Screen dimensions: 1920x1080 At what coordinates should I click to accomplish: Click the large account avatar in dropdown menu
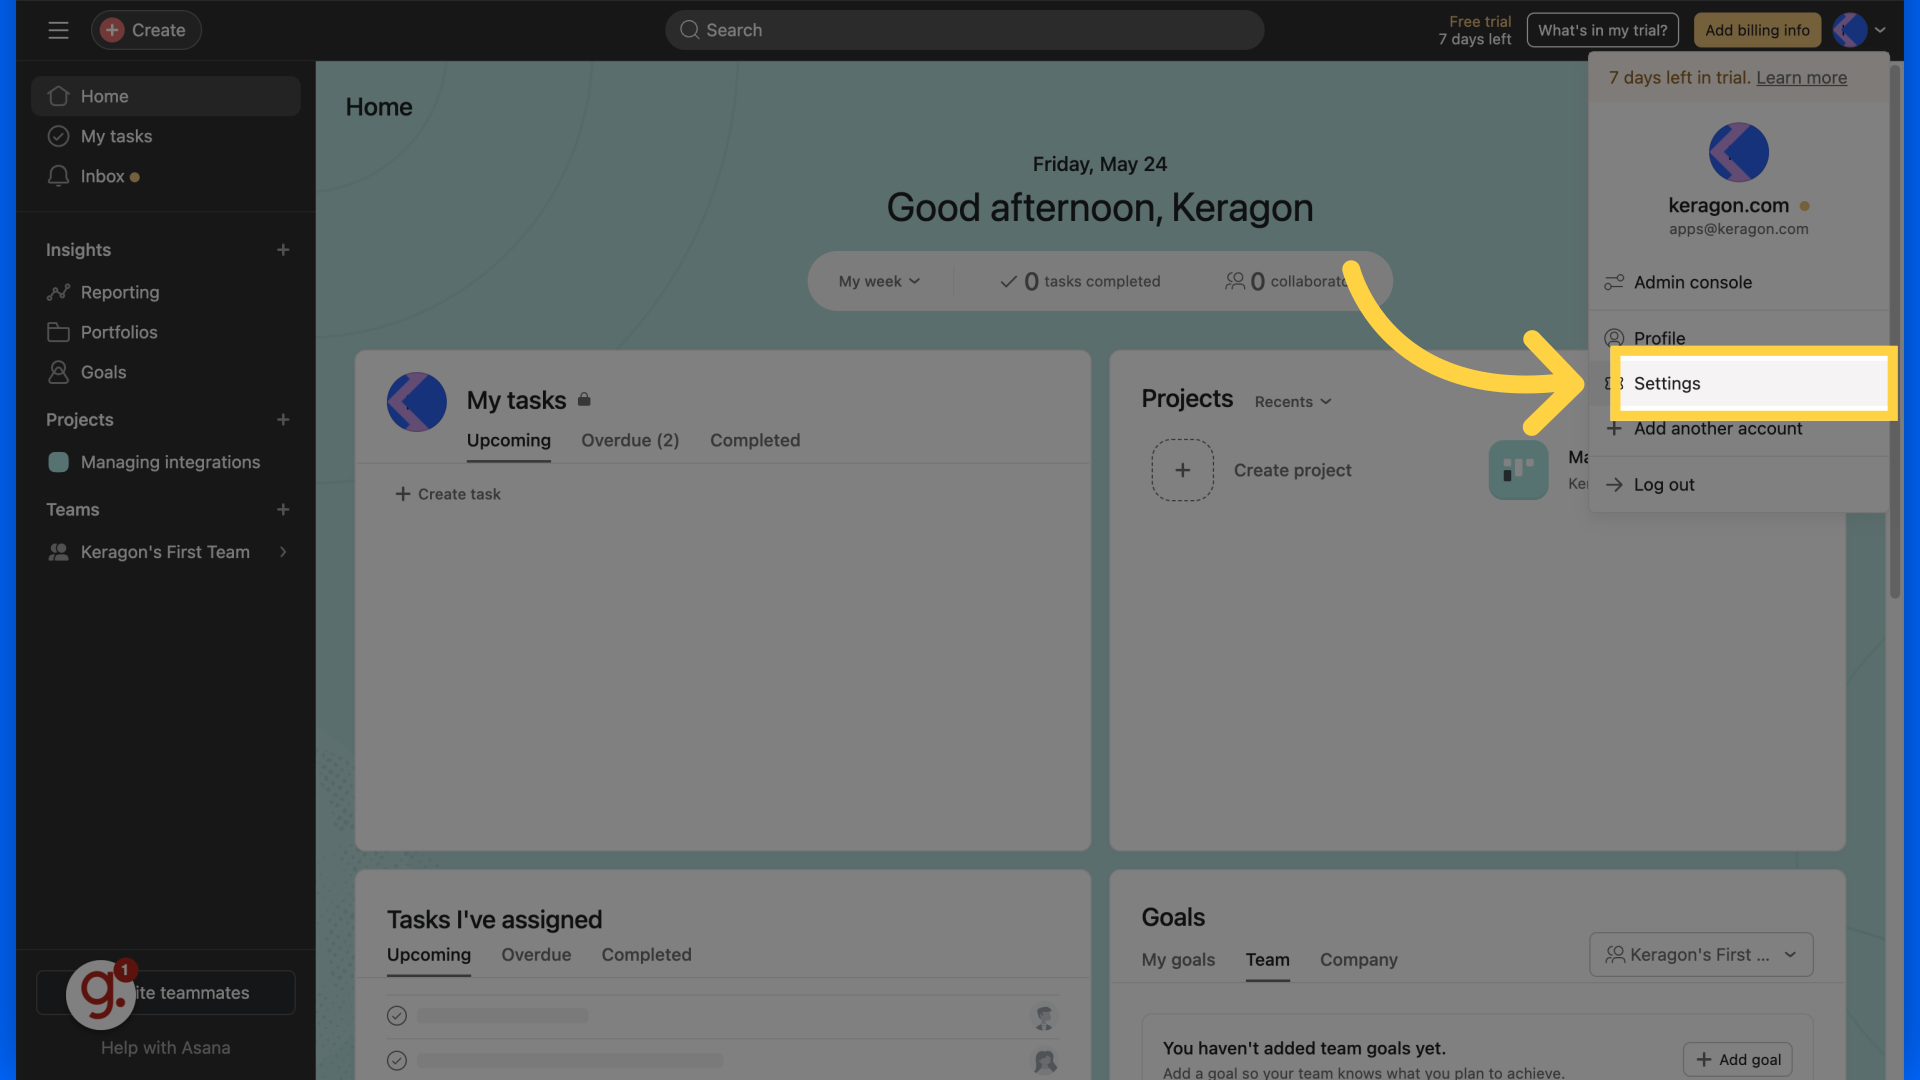coord(1738,152)
